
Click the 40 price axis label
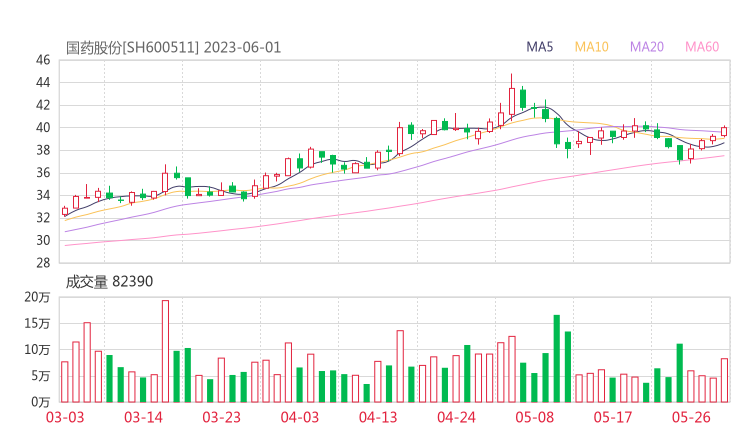(x=43, y=127)
